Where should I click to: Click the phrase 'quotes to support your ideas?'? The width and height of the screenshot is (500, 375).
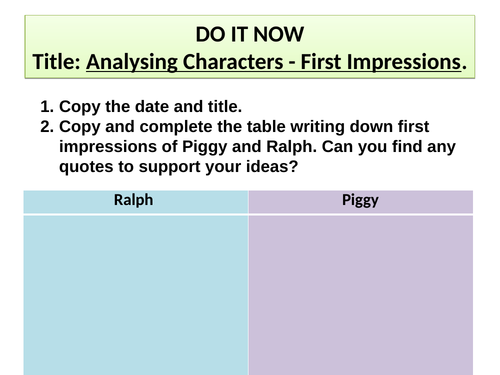(x=178, y=166)
